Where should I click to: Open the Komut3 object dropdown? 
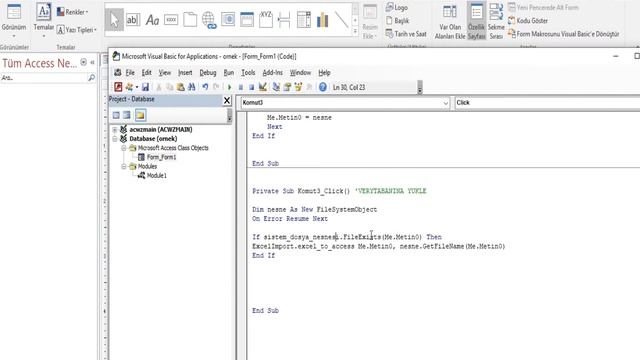click(445, 103)
